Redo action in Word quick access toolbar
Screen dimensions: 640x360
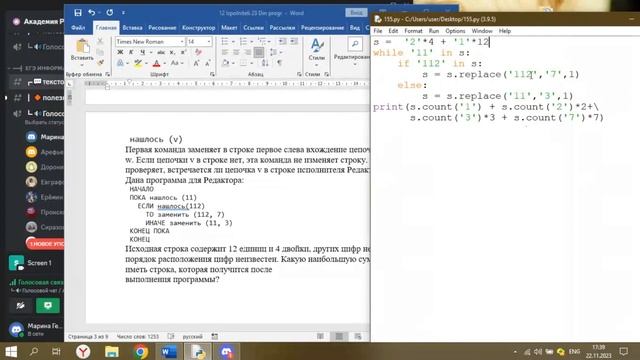(109, 13)
